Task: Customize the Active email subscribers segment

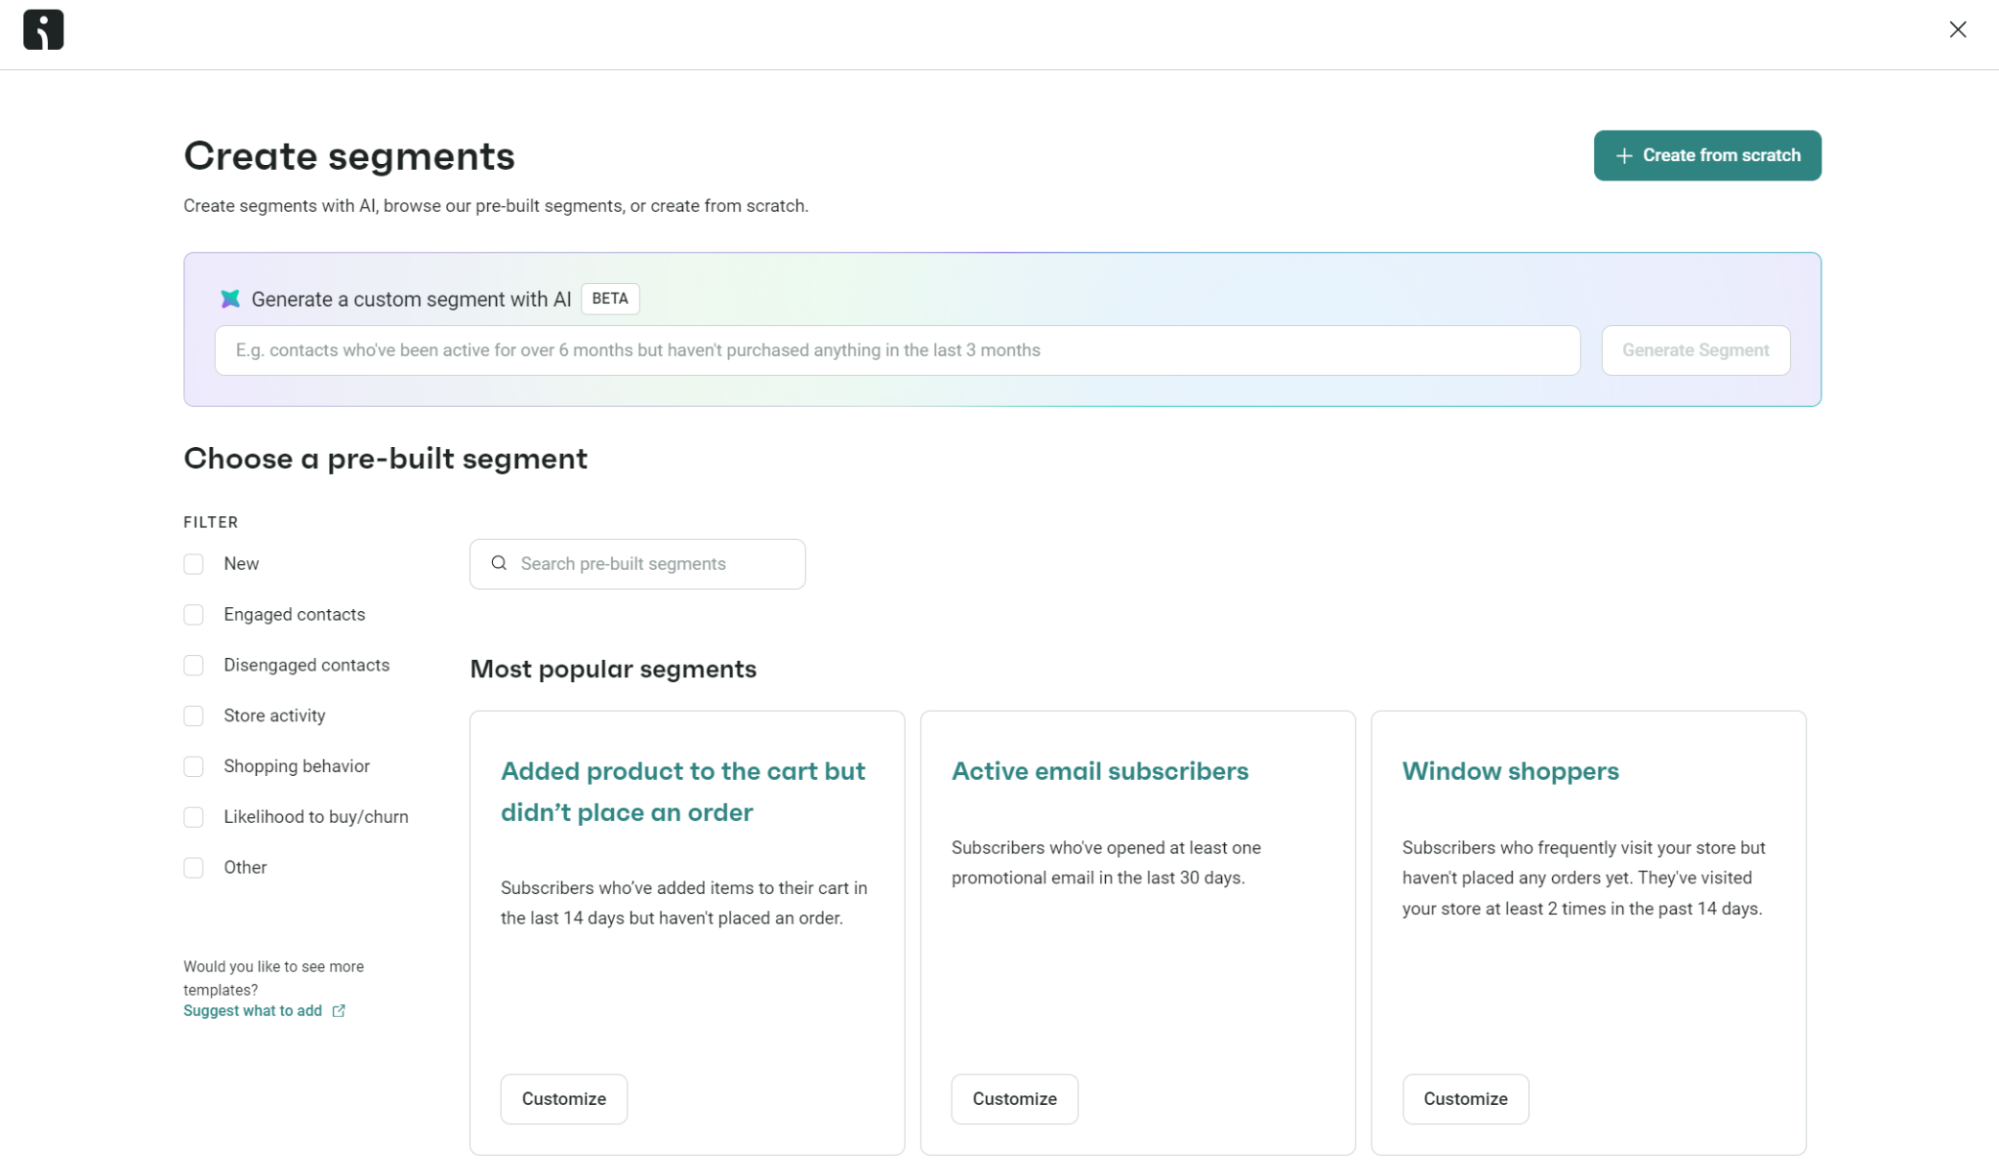Action: tap(1014, 1098)
